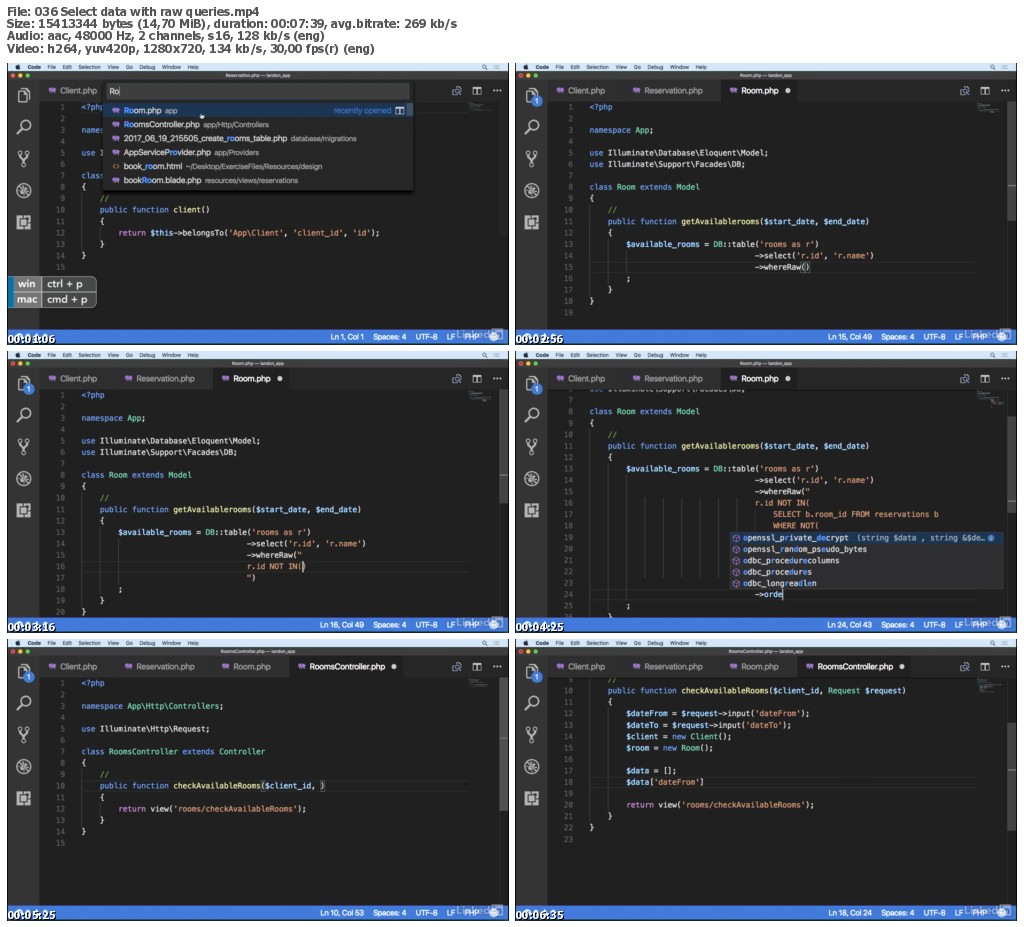The height and width of the screenshot is (927, 1024).
Task: Open Extensions icon in the 00:01:06 frame
Action: click(24, 222)
